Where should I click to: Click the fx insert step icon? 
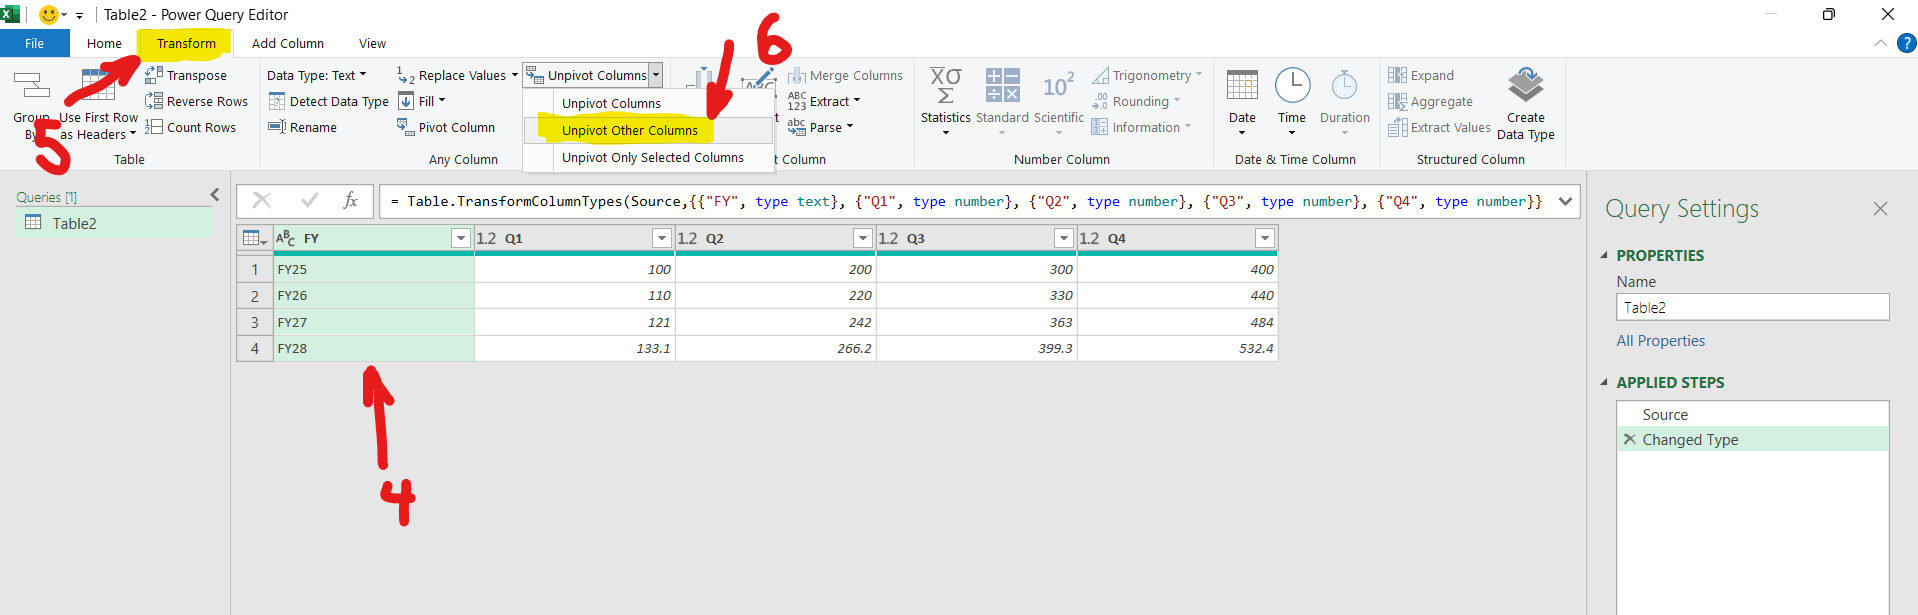[x=350, y=200]
